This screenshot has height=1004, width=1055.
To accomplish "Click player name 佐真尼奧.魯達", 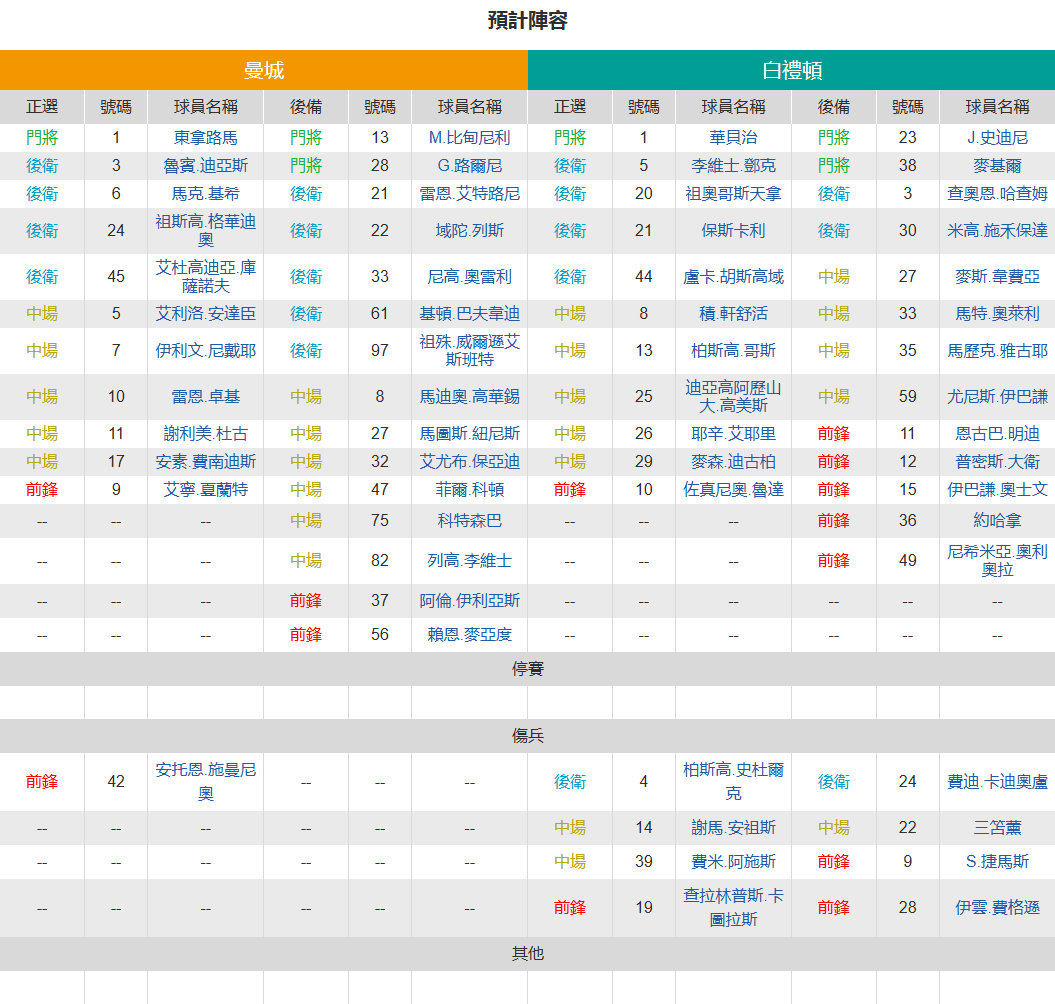I will 733,490.
